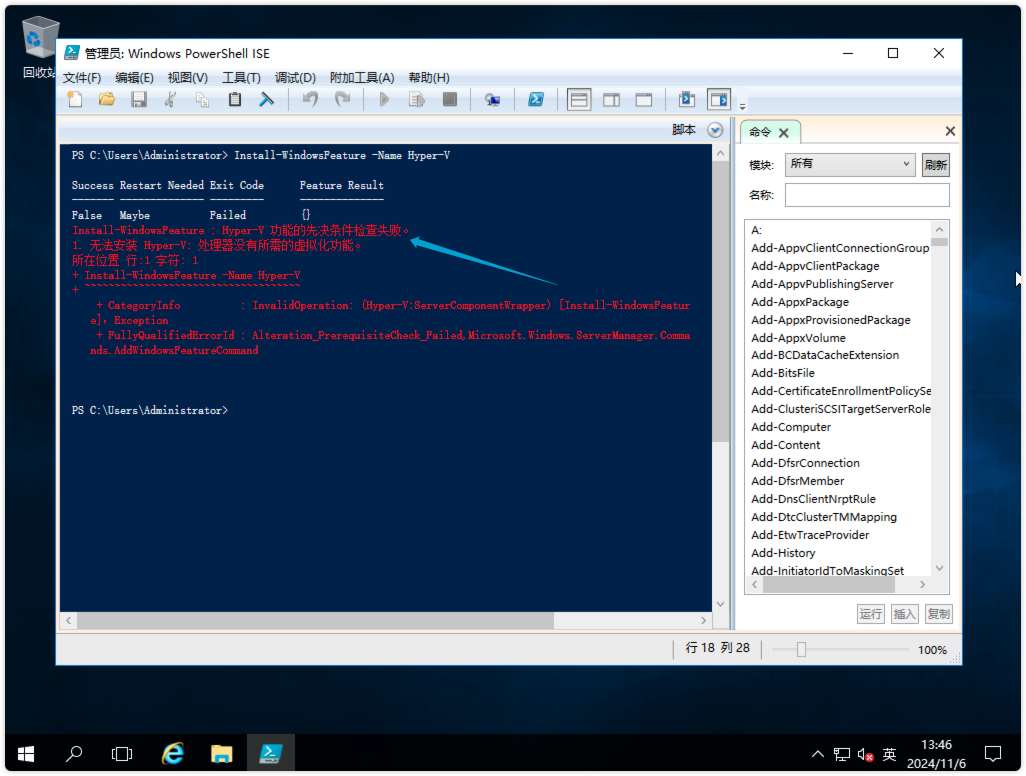Create a new script file
1026x776 pixels.
click(75, 99)
